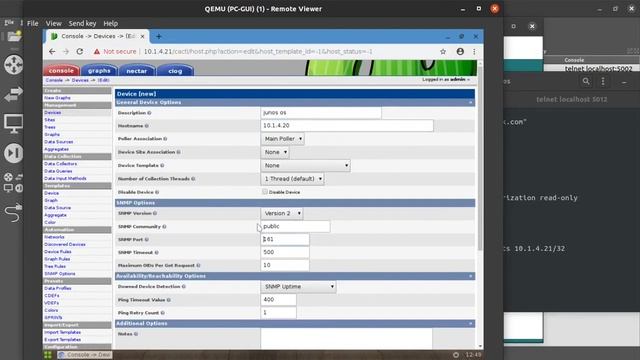Image resolution: width=640 pixels, height=360 pixels.
Task: Collapse the Availability/Reachability Options section
Action: click(x=471, y=276)
